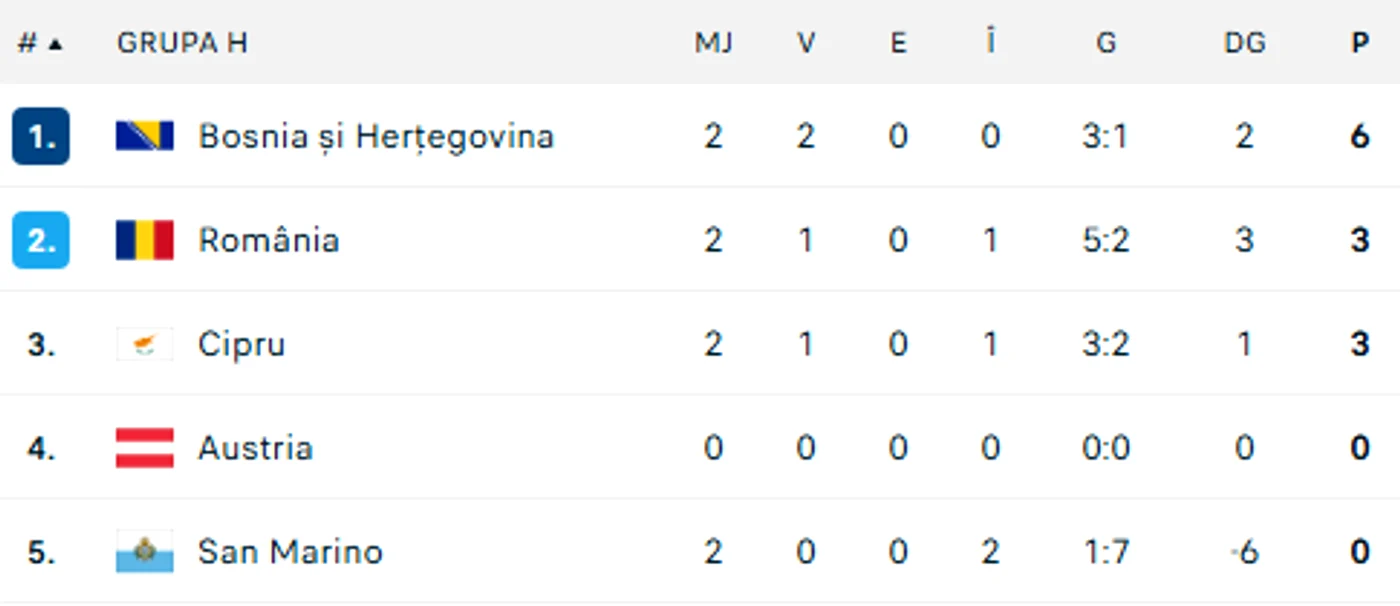
Task: Click the Cyprus flag icon
Action: click(145, 344)
